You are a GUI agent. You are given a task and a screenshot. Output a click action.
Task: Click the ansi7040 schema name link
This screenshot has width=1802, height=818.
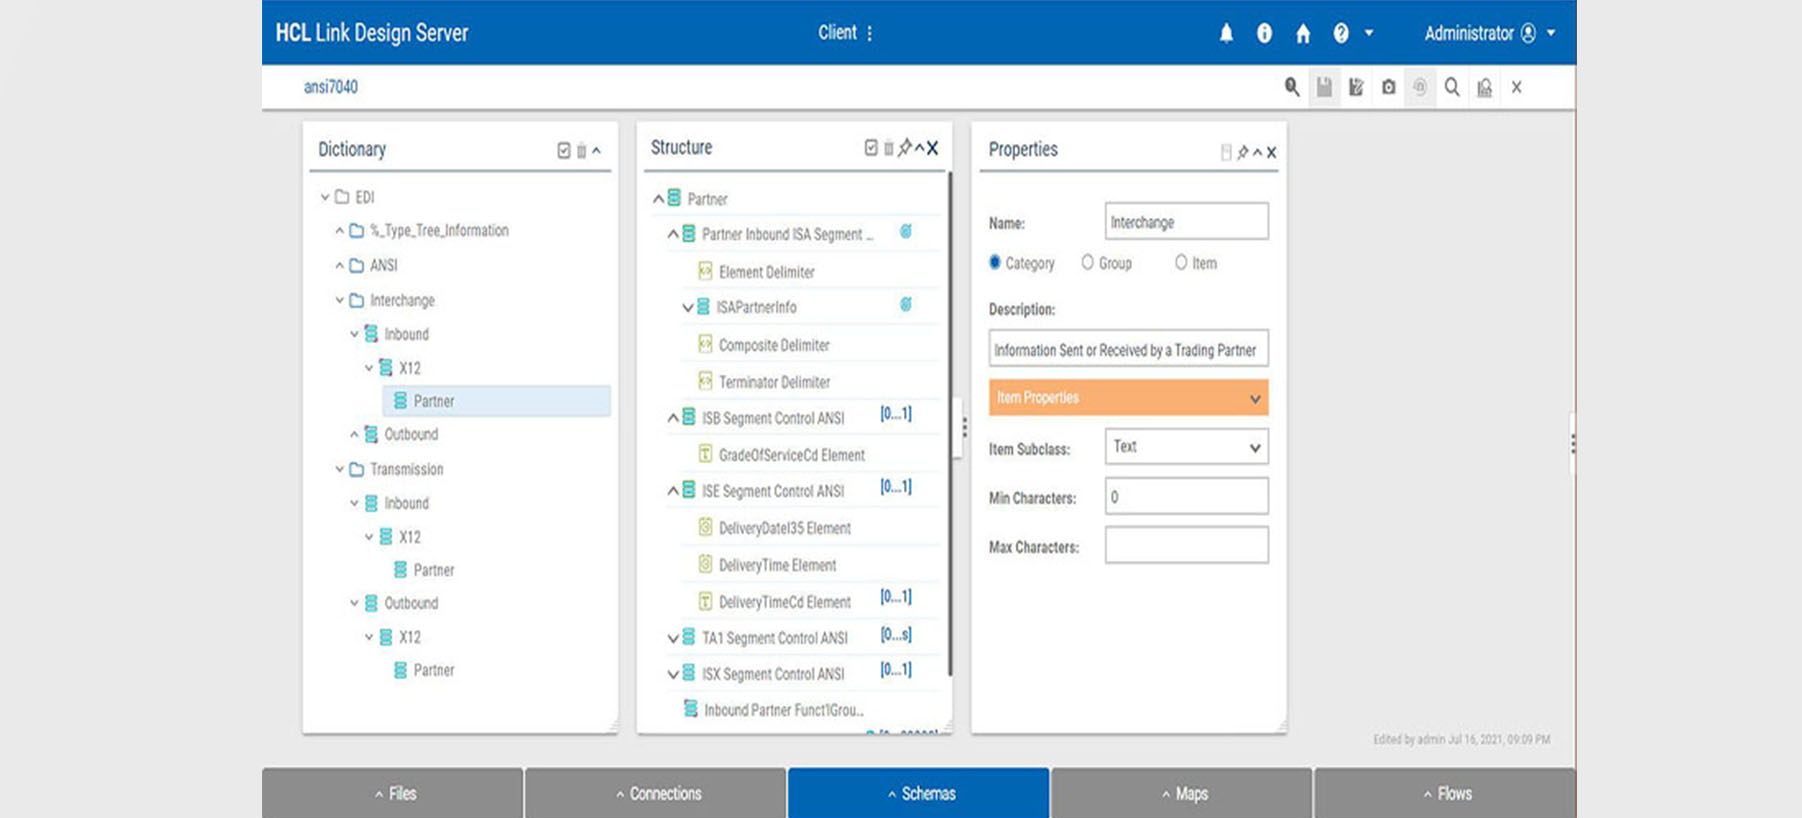tap(331, 87)
